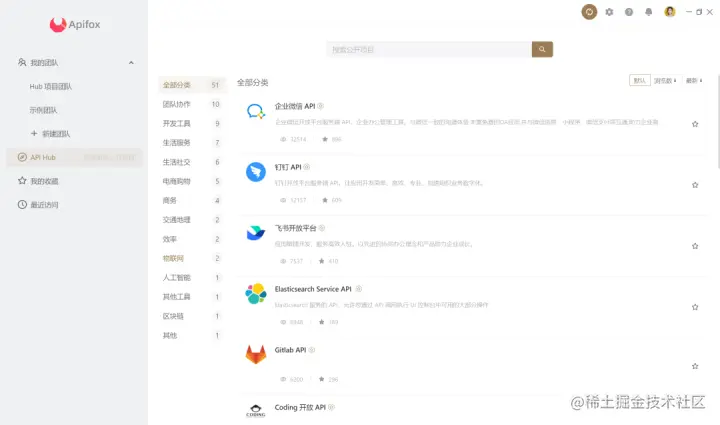
Task: Select the 物联网 category
Action: pos(192,258)
